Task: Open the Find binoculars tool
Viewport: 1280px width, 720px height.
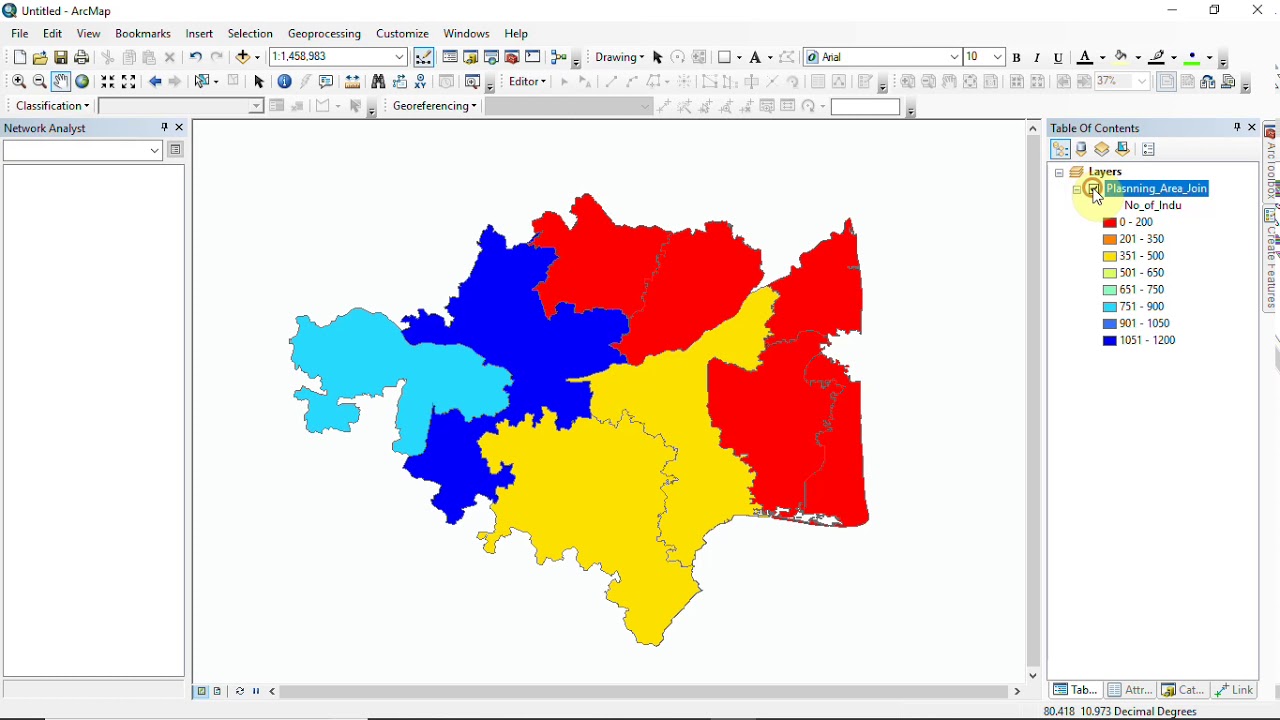Action: click(x=378, y=82)
